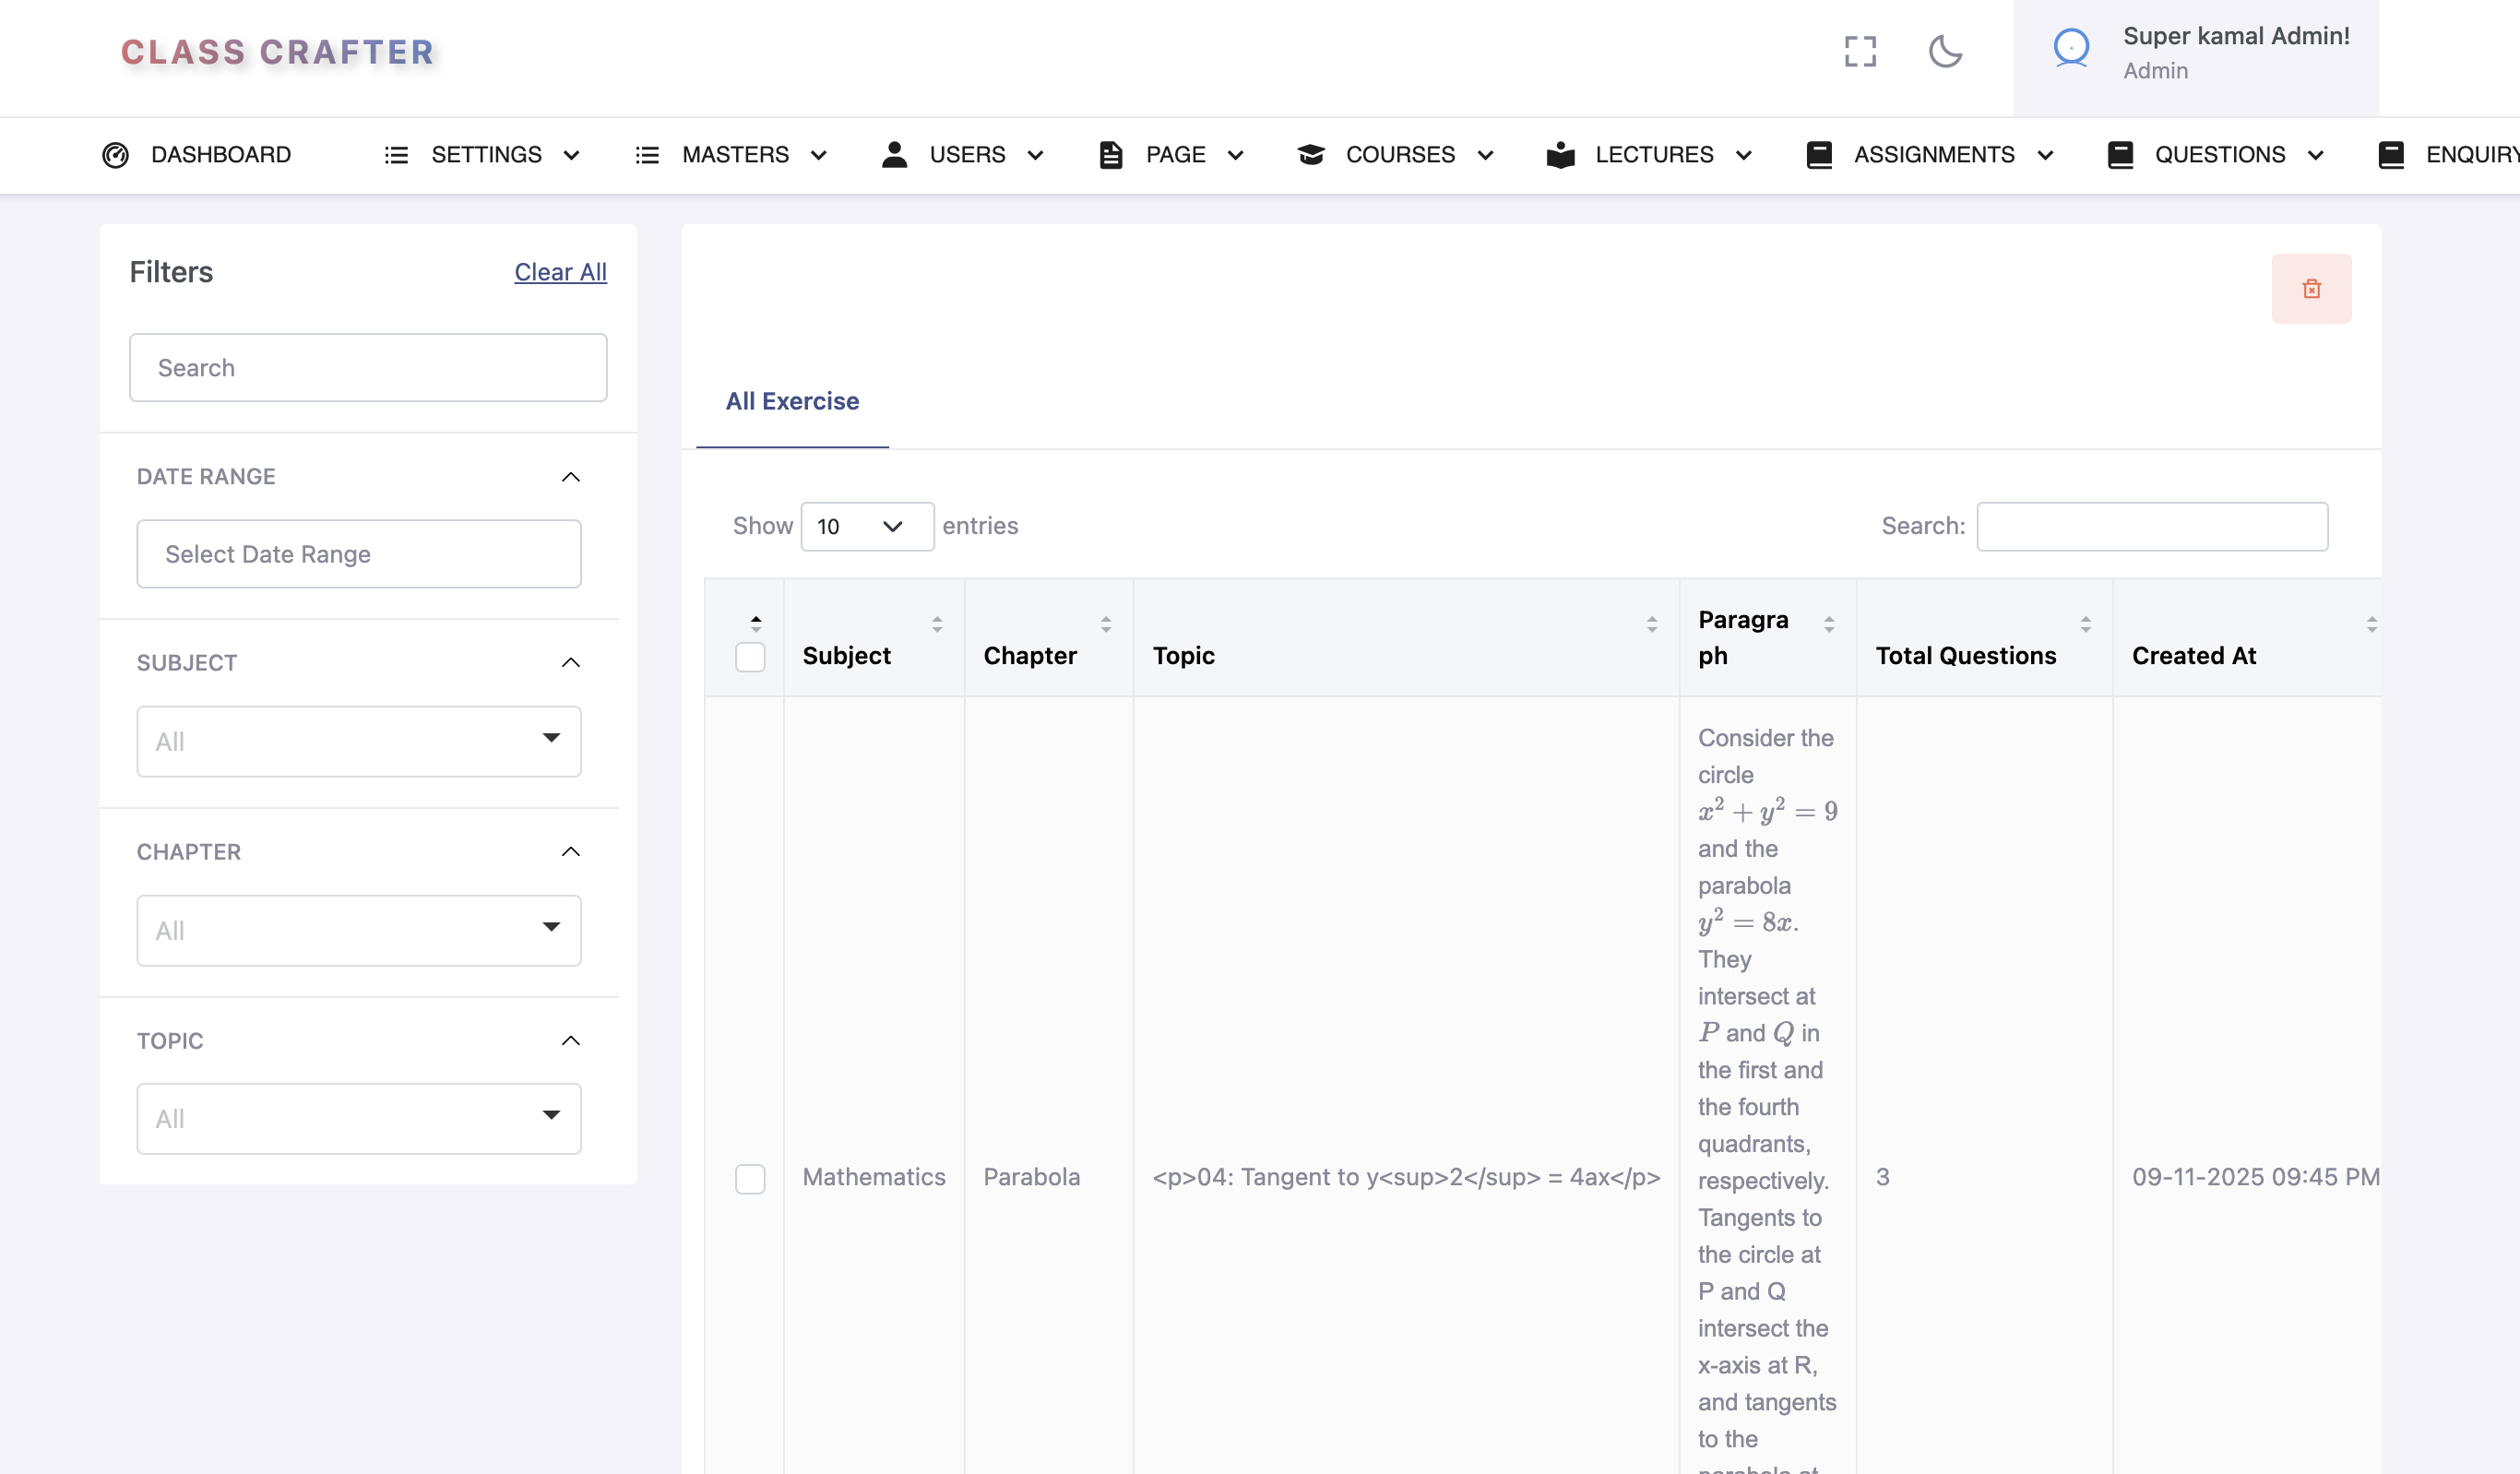Open the Subject filter dropdown
This screenshot has width=2520, height=1474.
[358, 741]
